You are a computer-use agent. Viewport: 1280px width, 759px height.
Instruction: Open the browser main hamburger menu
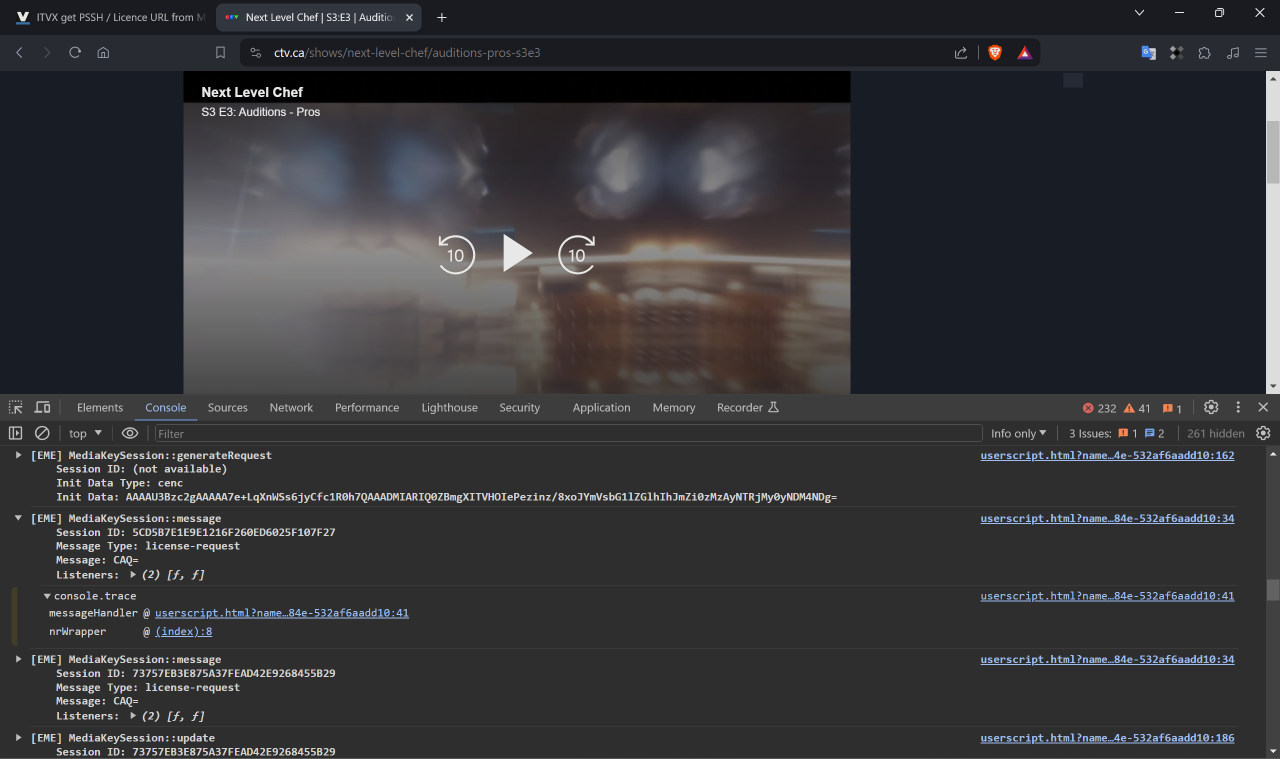pos(1261,53)
